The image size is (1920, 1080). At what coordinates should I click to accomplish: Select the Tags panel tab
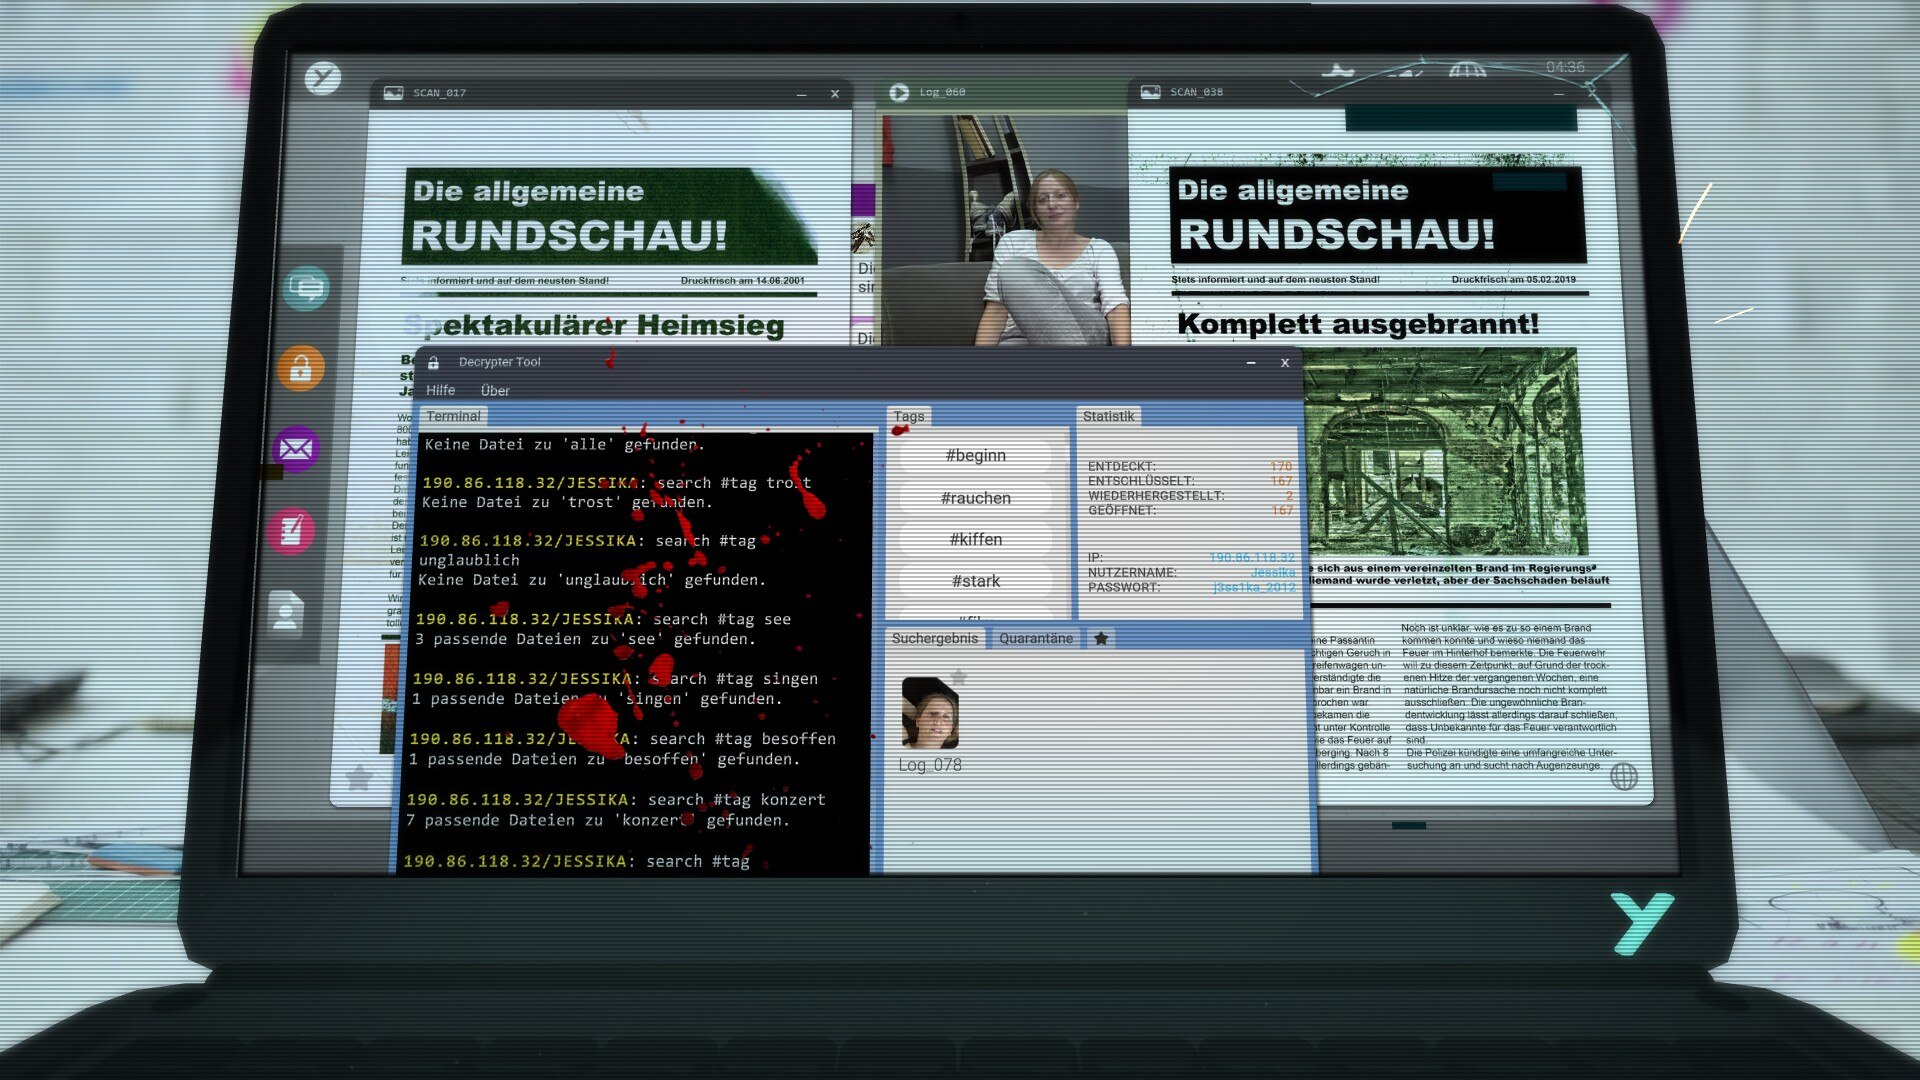click(908, 416)
